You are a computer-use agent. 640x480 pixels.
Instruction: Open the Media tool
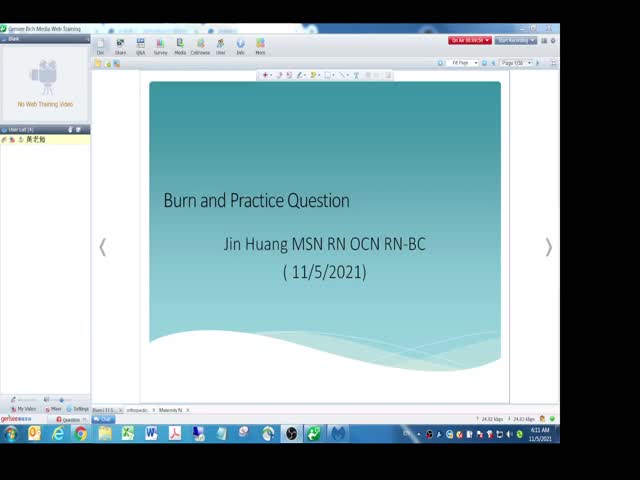tap(180, 46)
